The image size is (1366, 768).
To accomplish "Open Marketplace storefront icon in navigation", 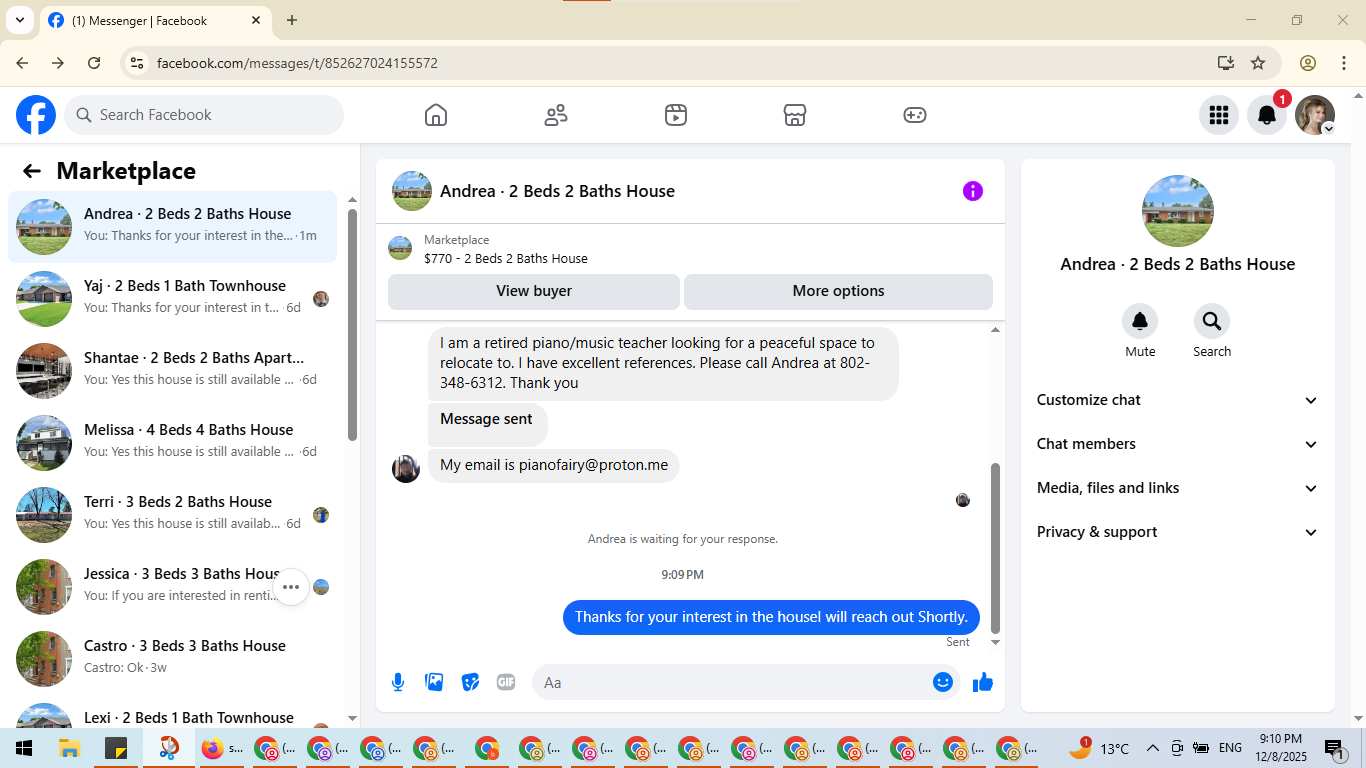I will click(x=795, y=115).
